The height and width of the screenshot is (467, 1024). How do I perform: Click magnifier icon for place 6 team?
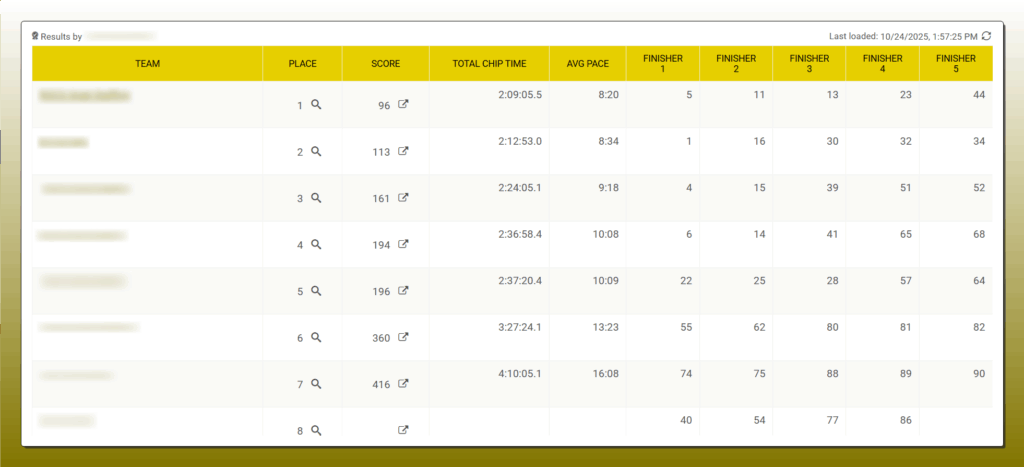[x=316, y=337]
